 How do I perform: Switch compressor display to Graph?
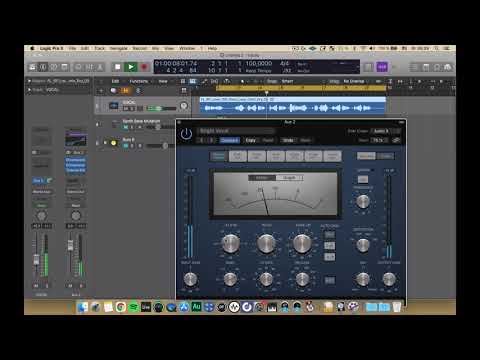point(289,178)
